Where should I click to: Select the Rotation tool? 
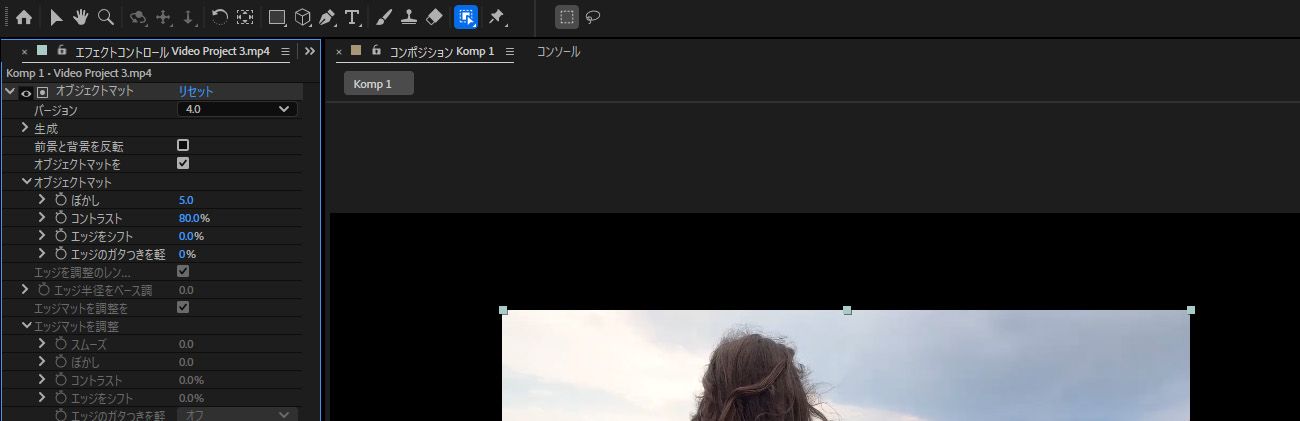coord(220,17)
